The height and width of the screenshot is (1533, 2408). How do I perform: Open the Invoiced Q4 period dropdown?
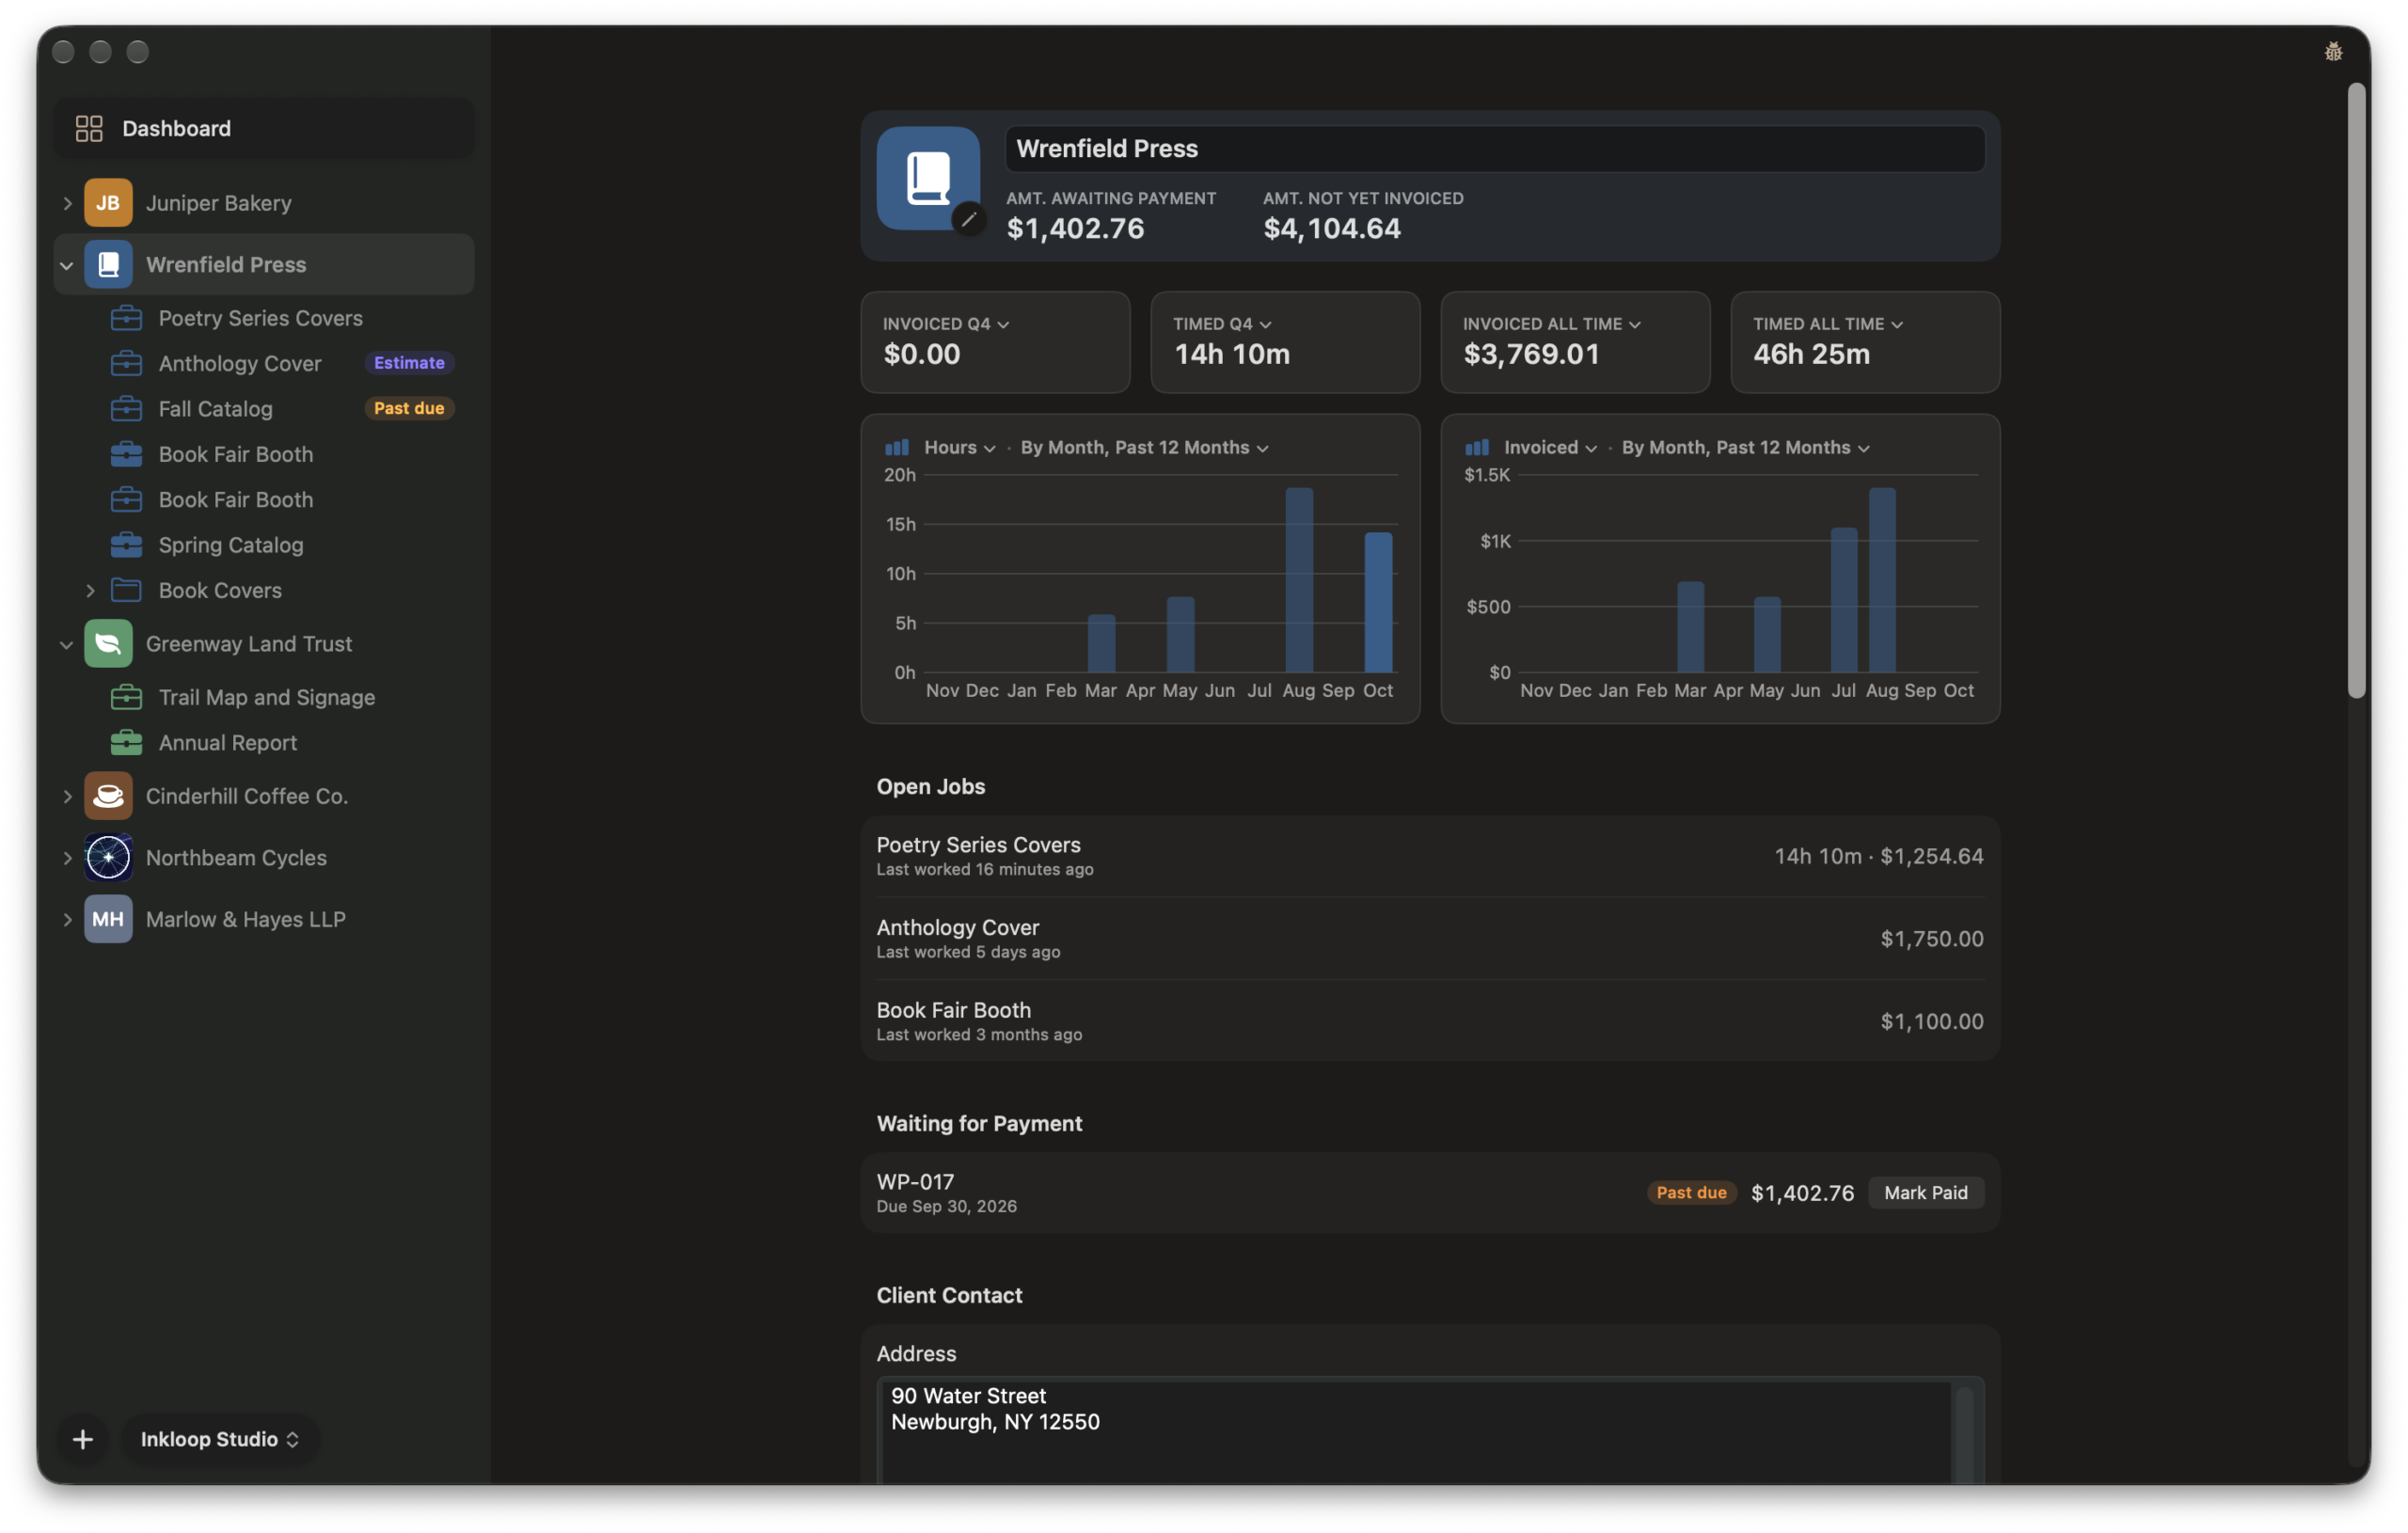[946, 324]
